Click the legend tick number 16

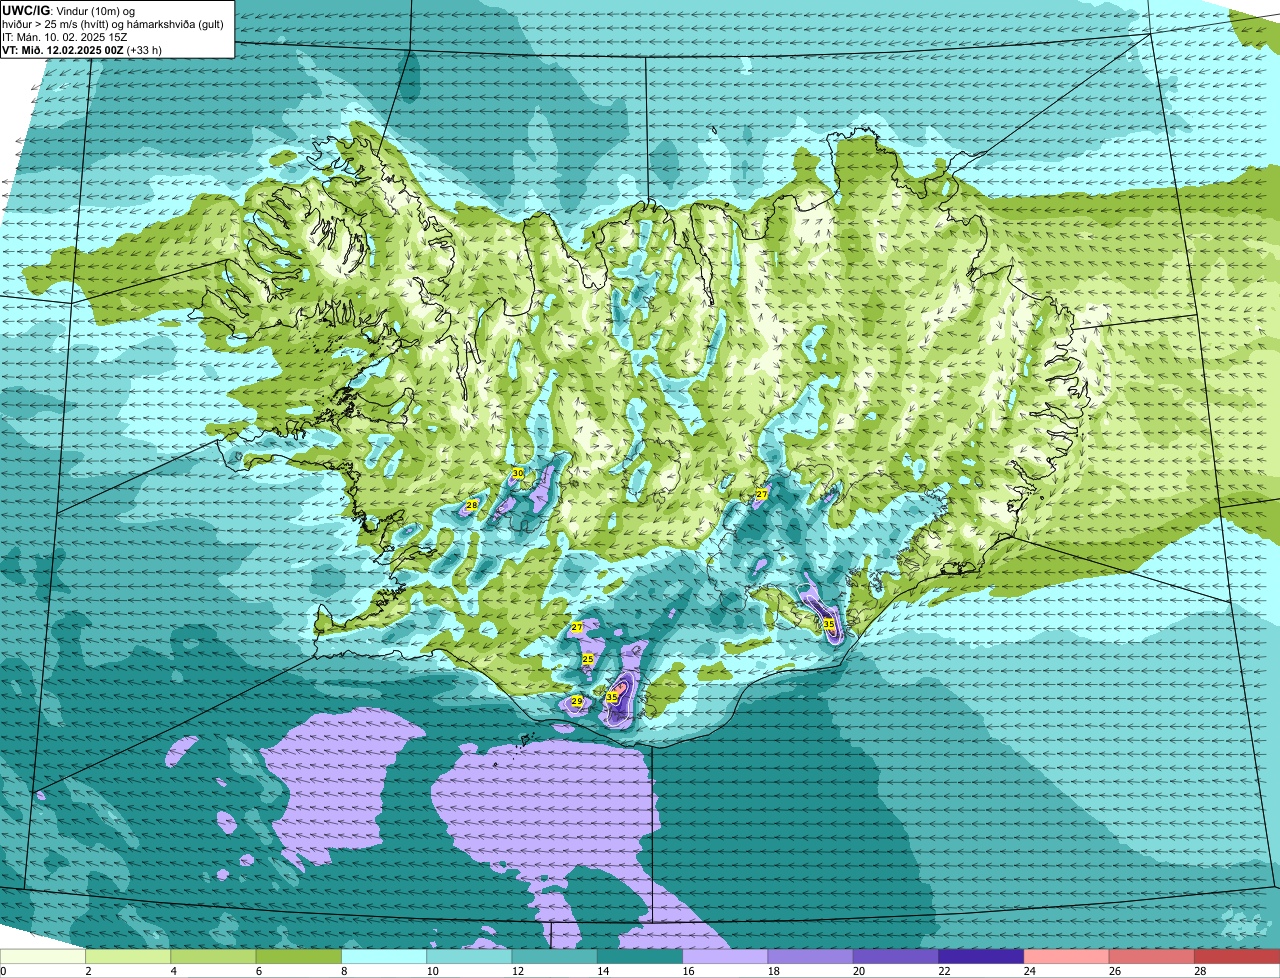(x=687, y=971)
